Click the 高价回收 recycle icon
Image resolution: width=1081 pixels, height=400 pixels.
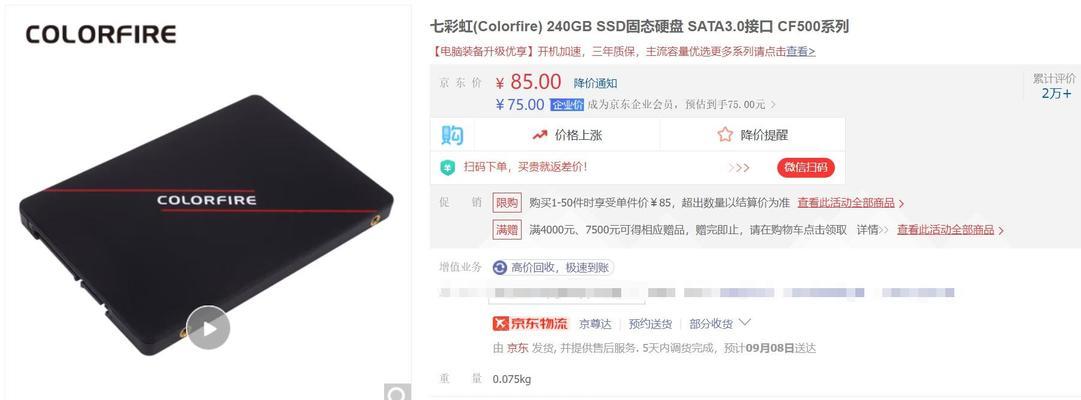[x=500, y=268]
